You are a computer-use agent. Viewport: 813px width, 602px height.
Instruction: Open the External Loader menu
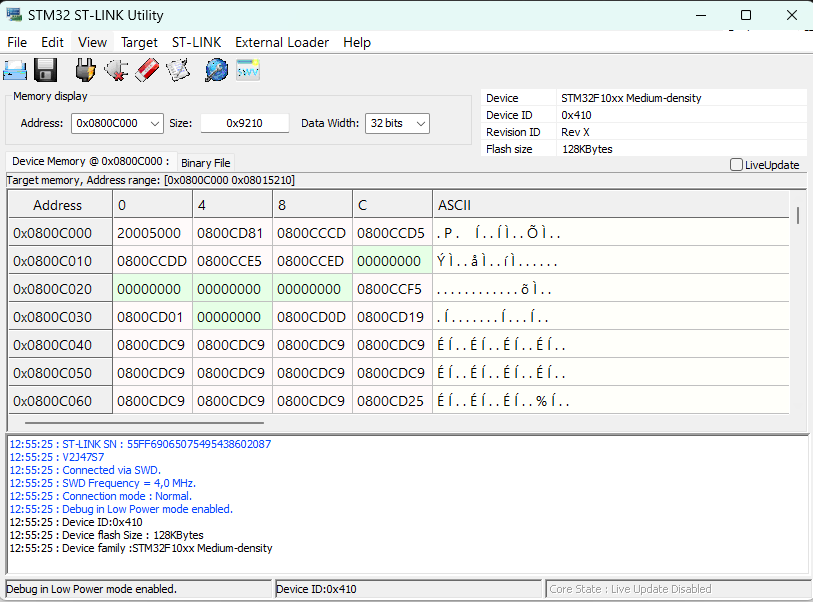pyautogui.click(x=282, y=43)
